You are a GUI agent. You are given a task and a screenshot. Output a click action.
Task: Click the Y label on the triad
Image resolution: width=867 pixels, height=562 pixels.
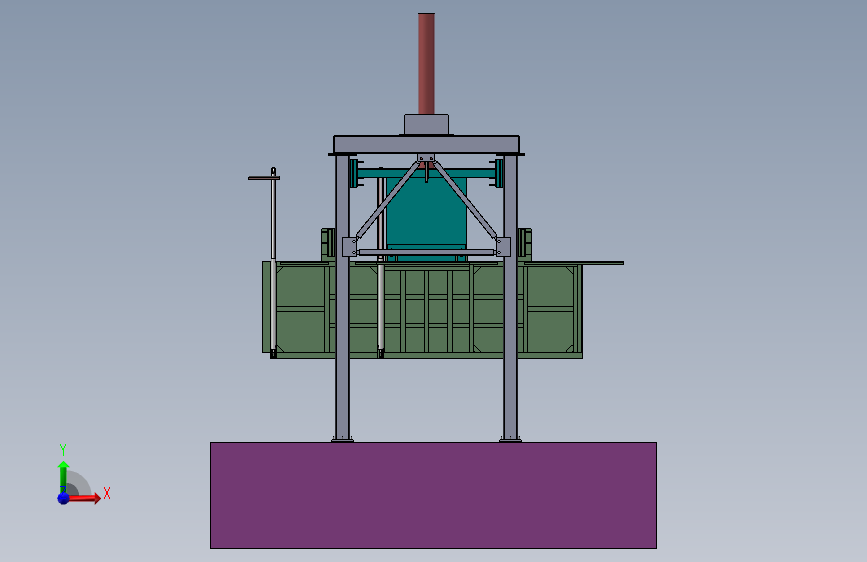coord(63,449)
